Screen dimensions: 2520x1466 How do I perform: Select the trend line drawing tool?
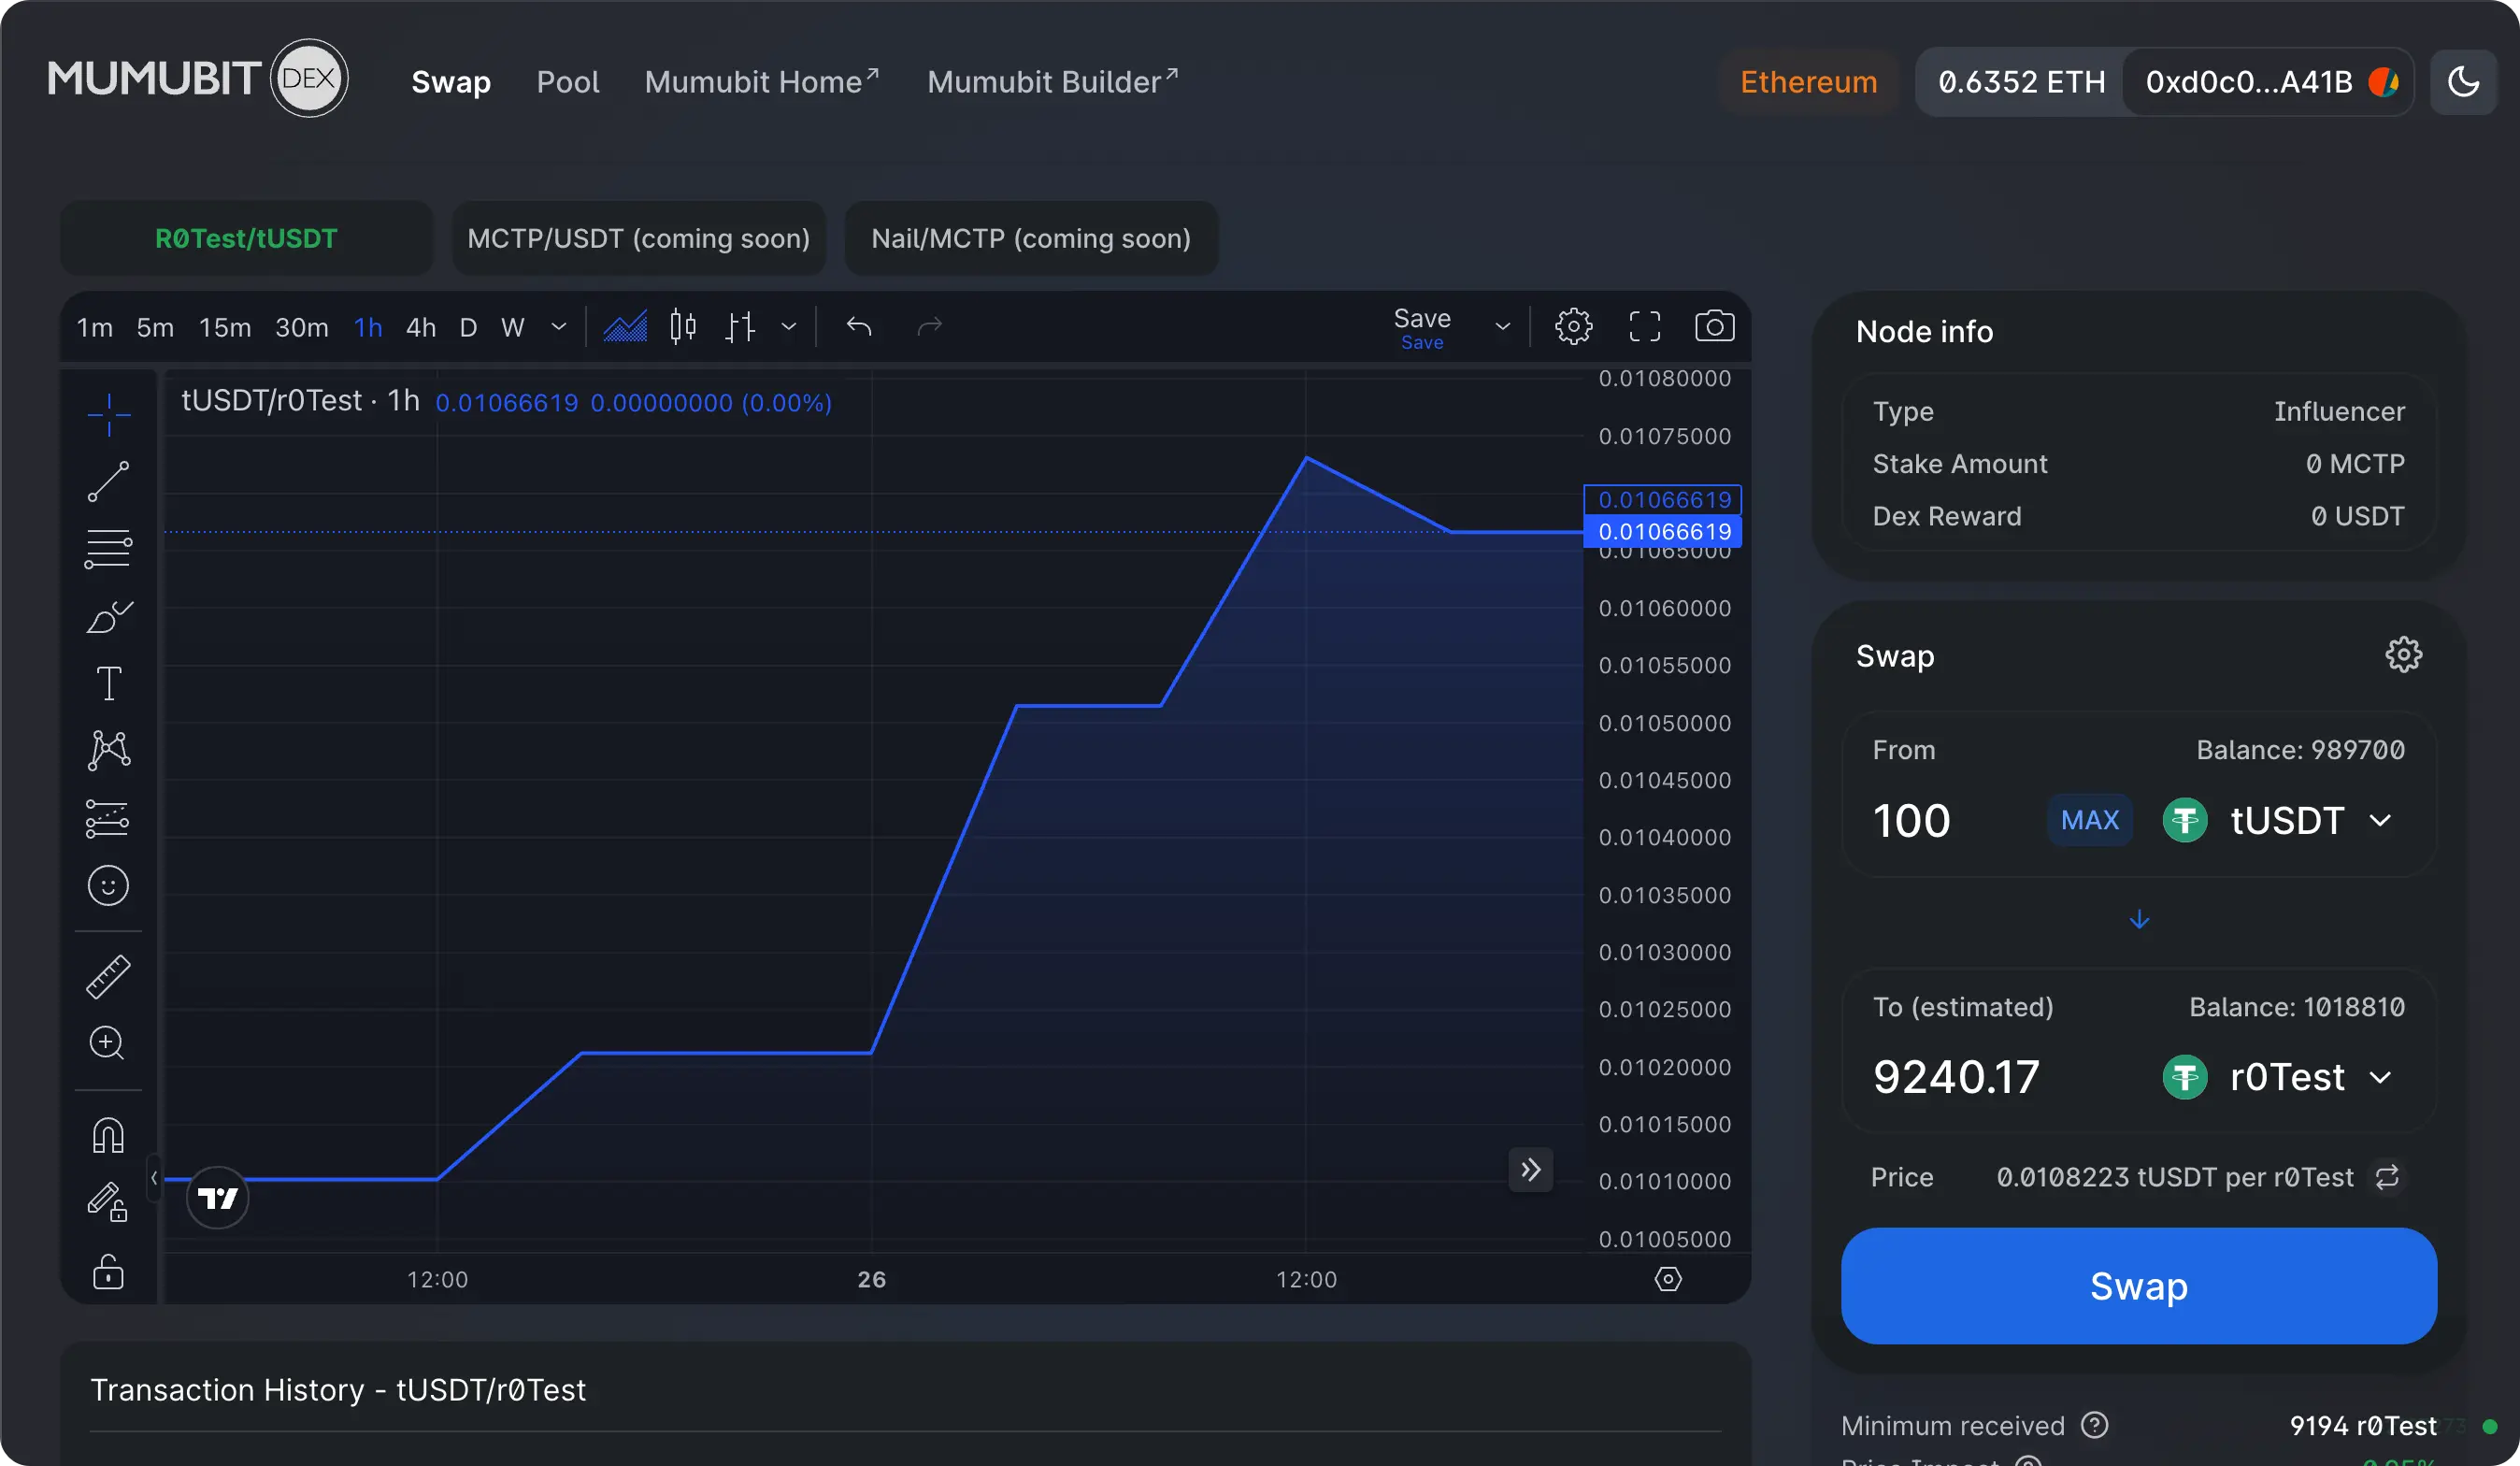coord(108,481)
